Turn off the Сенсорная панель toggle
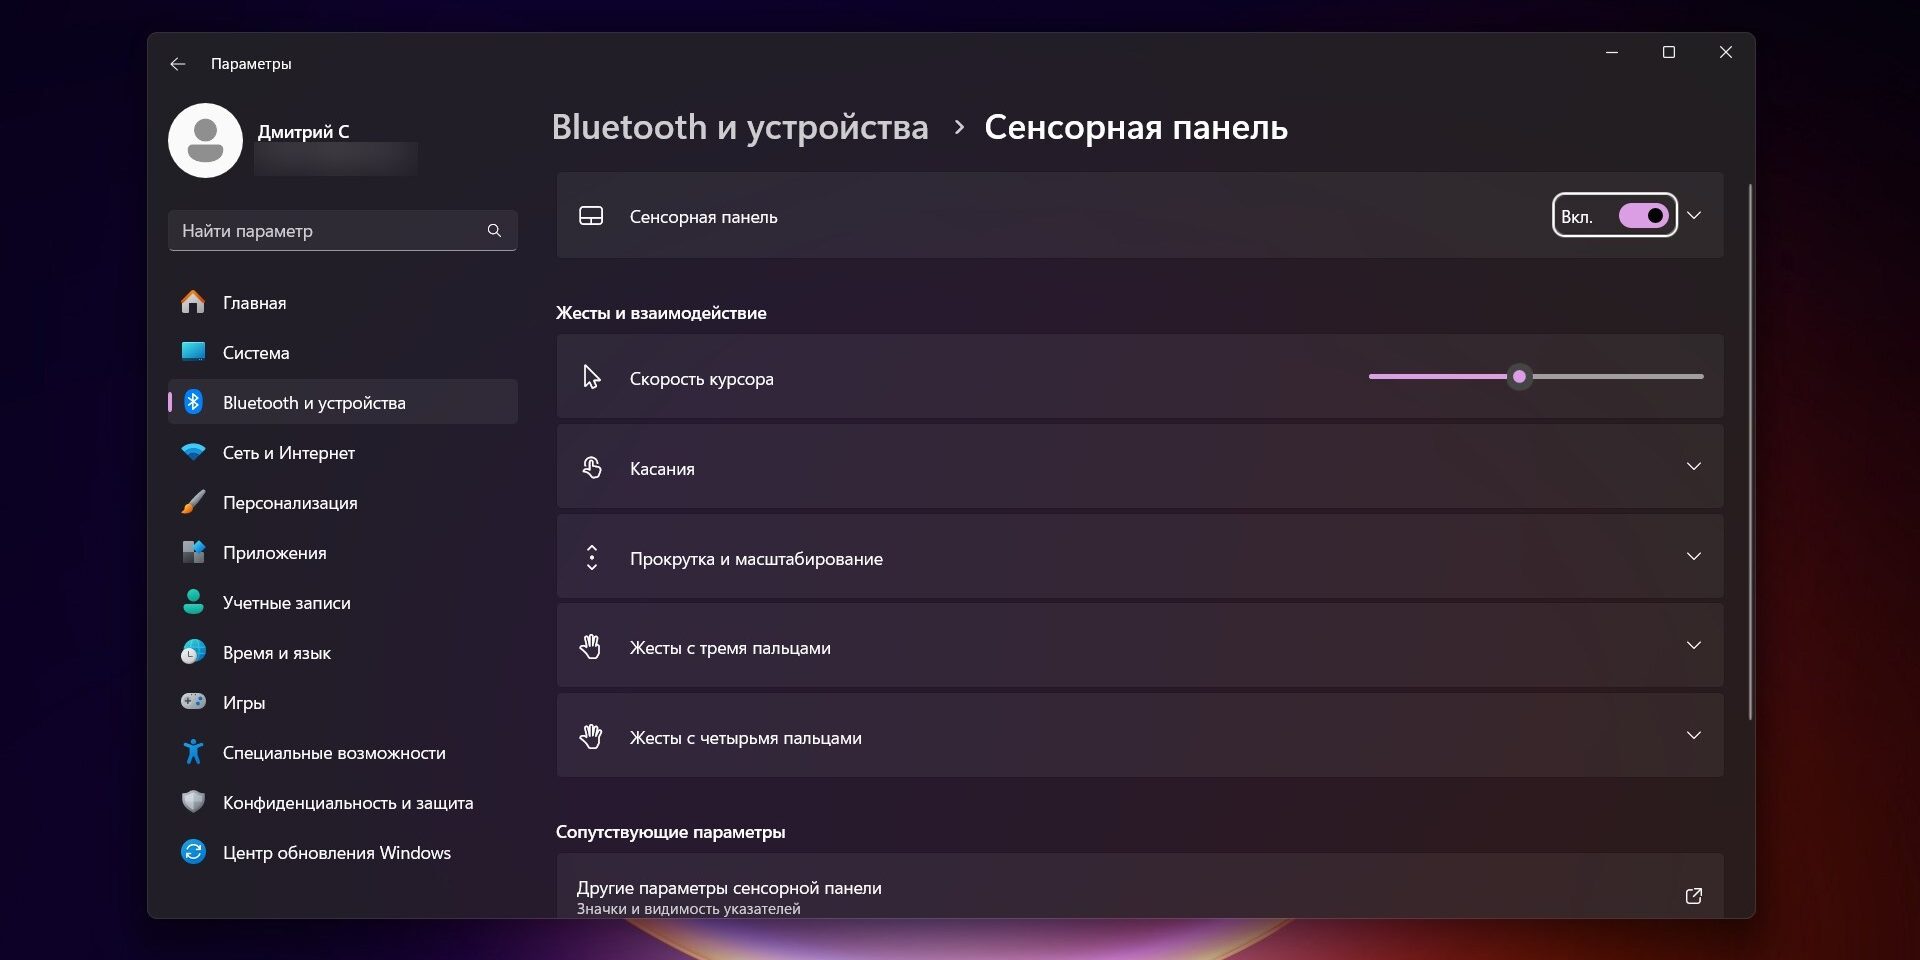The height and width of the screenshot is (960, 1920). (1643, 216)
